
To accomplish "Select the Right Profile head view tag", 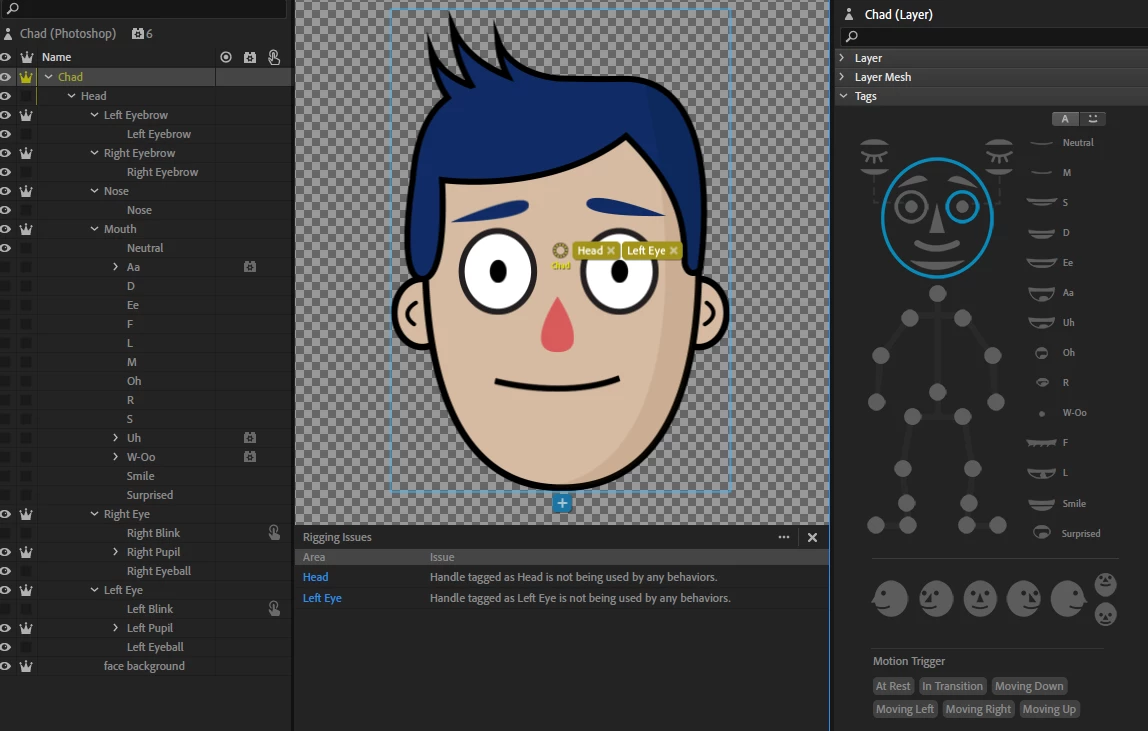I will pyautogui.click(x=1069, y=598).
